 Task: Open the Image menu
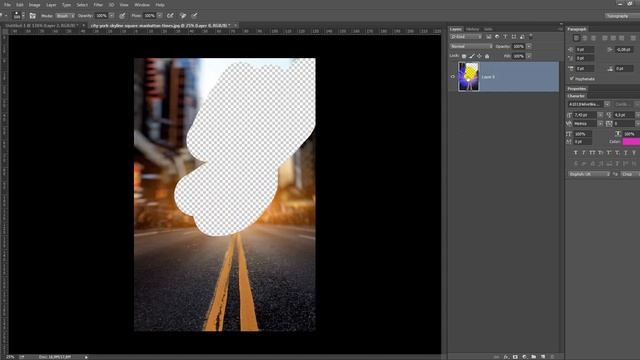[34, 5]
